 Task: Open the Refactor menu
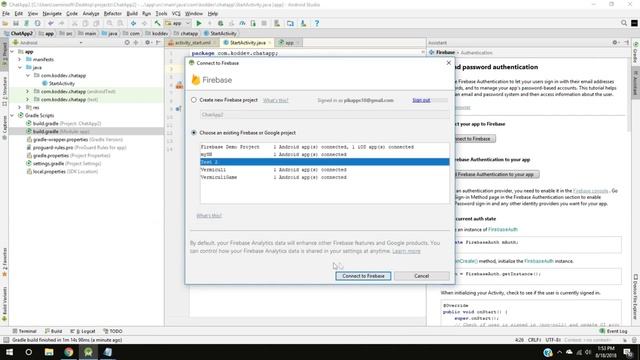point(113,13)
